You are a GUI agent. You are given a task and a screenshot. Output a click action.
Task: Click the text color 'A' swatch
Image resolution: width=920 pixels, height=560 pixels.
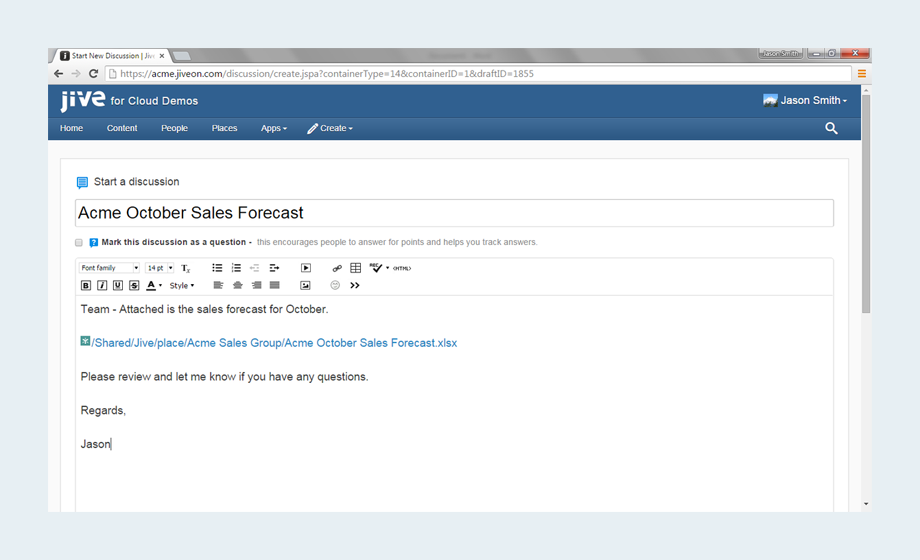151,286
